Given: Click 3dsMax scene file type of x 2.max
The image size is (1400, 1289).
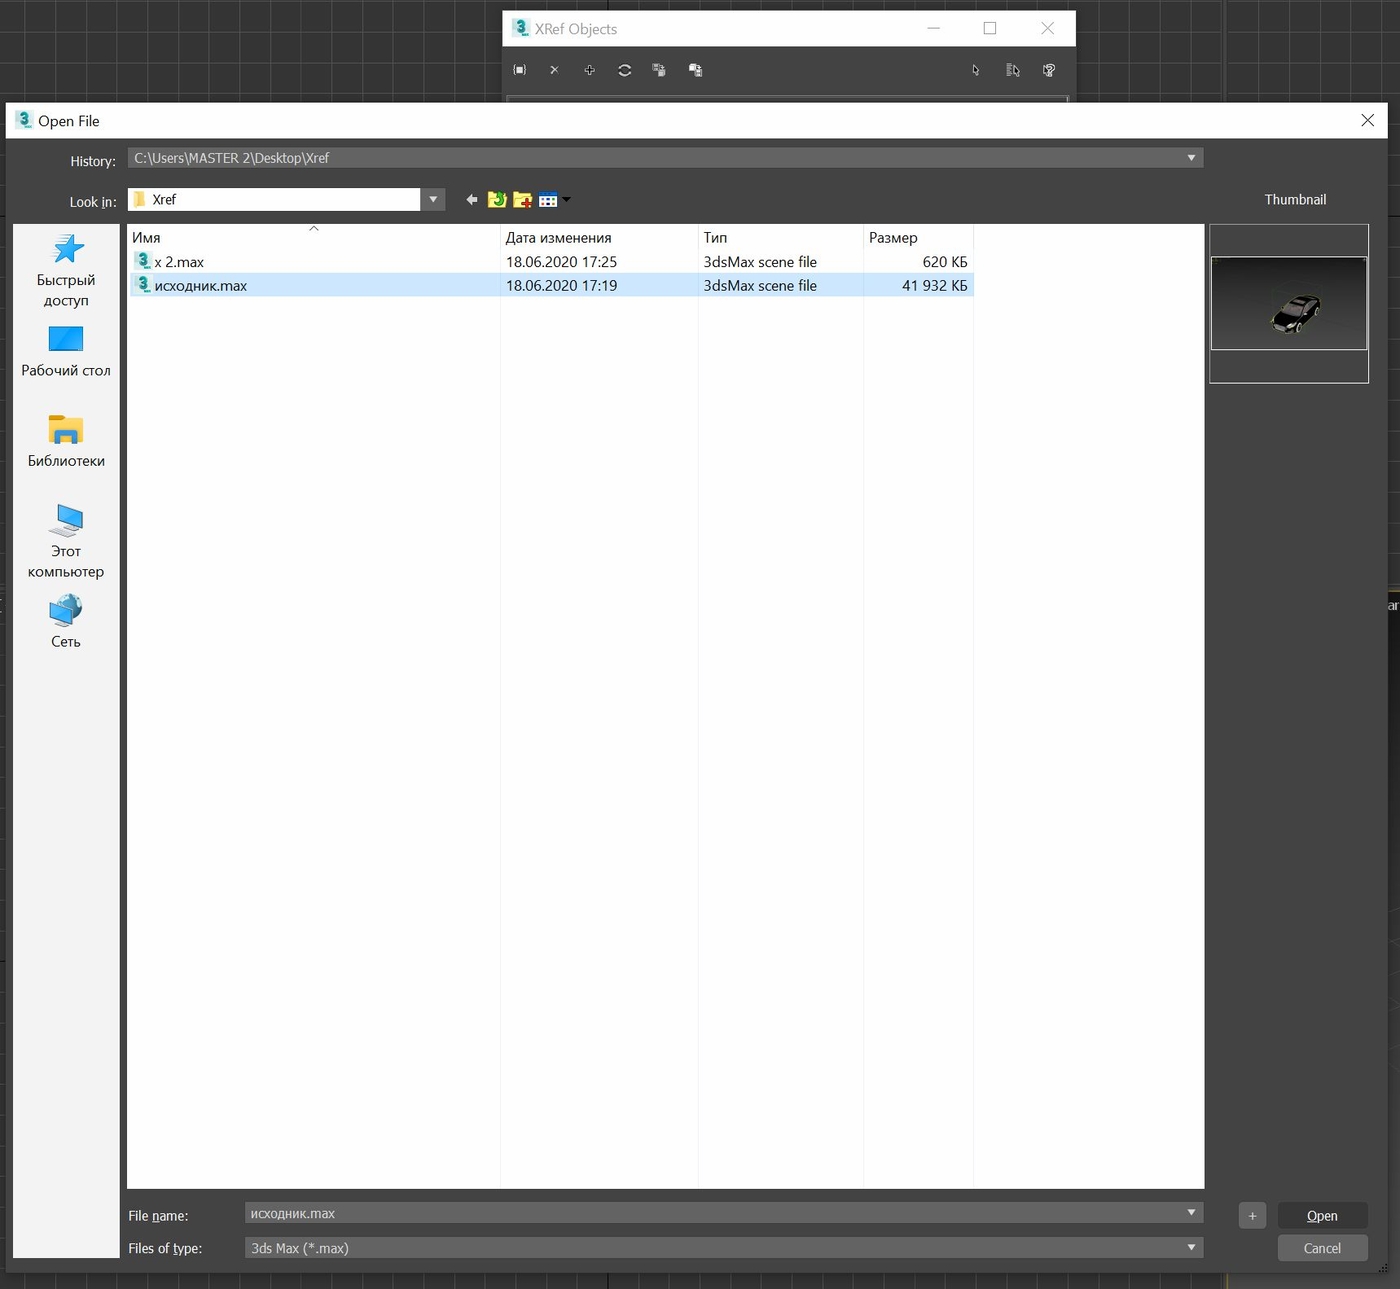Looking at the screenshot, I should tap(760, 262).
